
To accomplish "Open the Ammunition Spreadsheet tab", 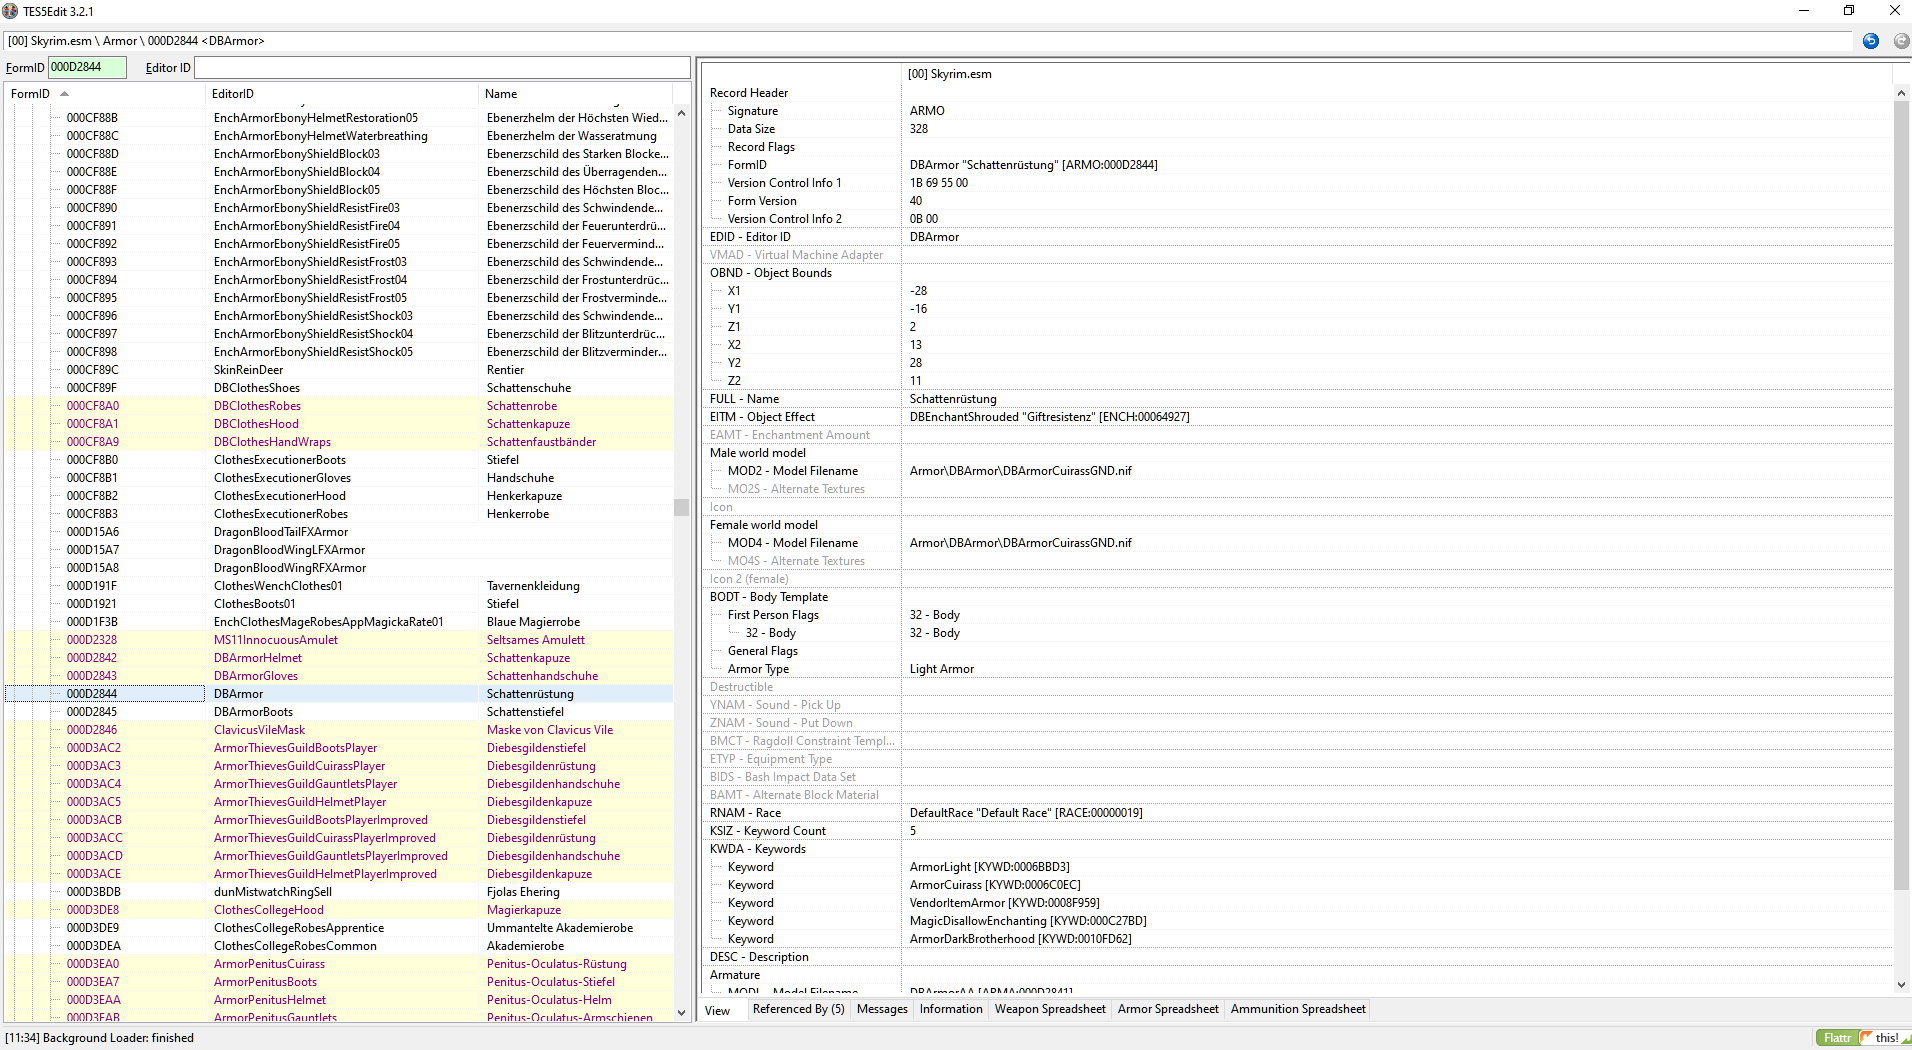I will pyautogui.click(x=1298, y=1009).
